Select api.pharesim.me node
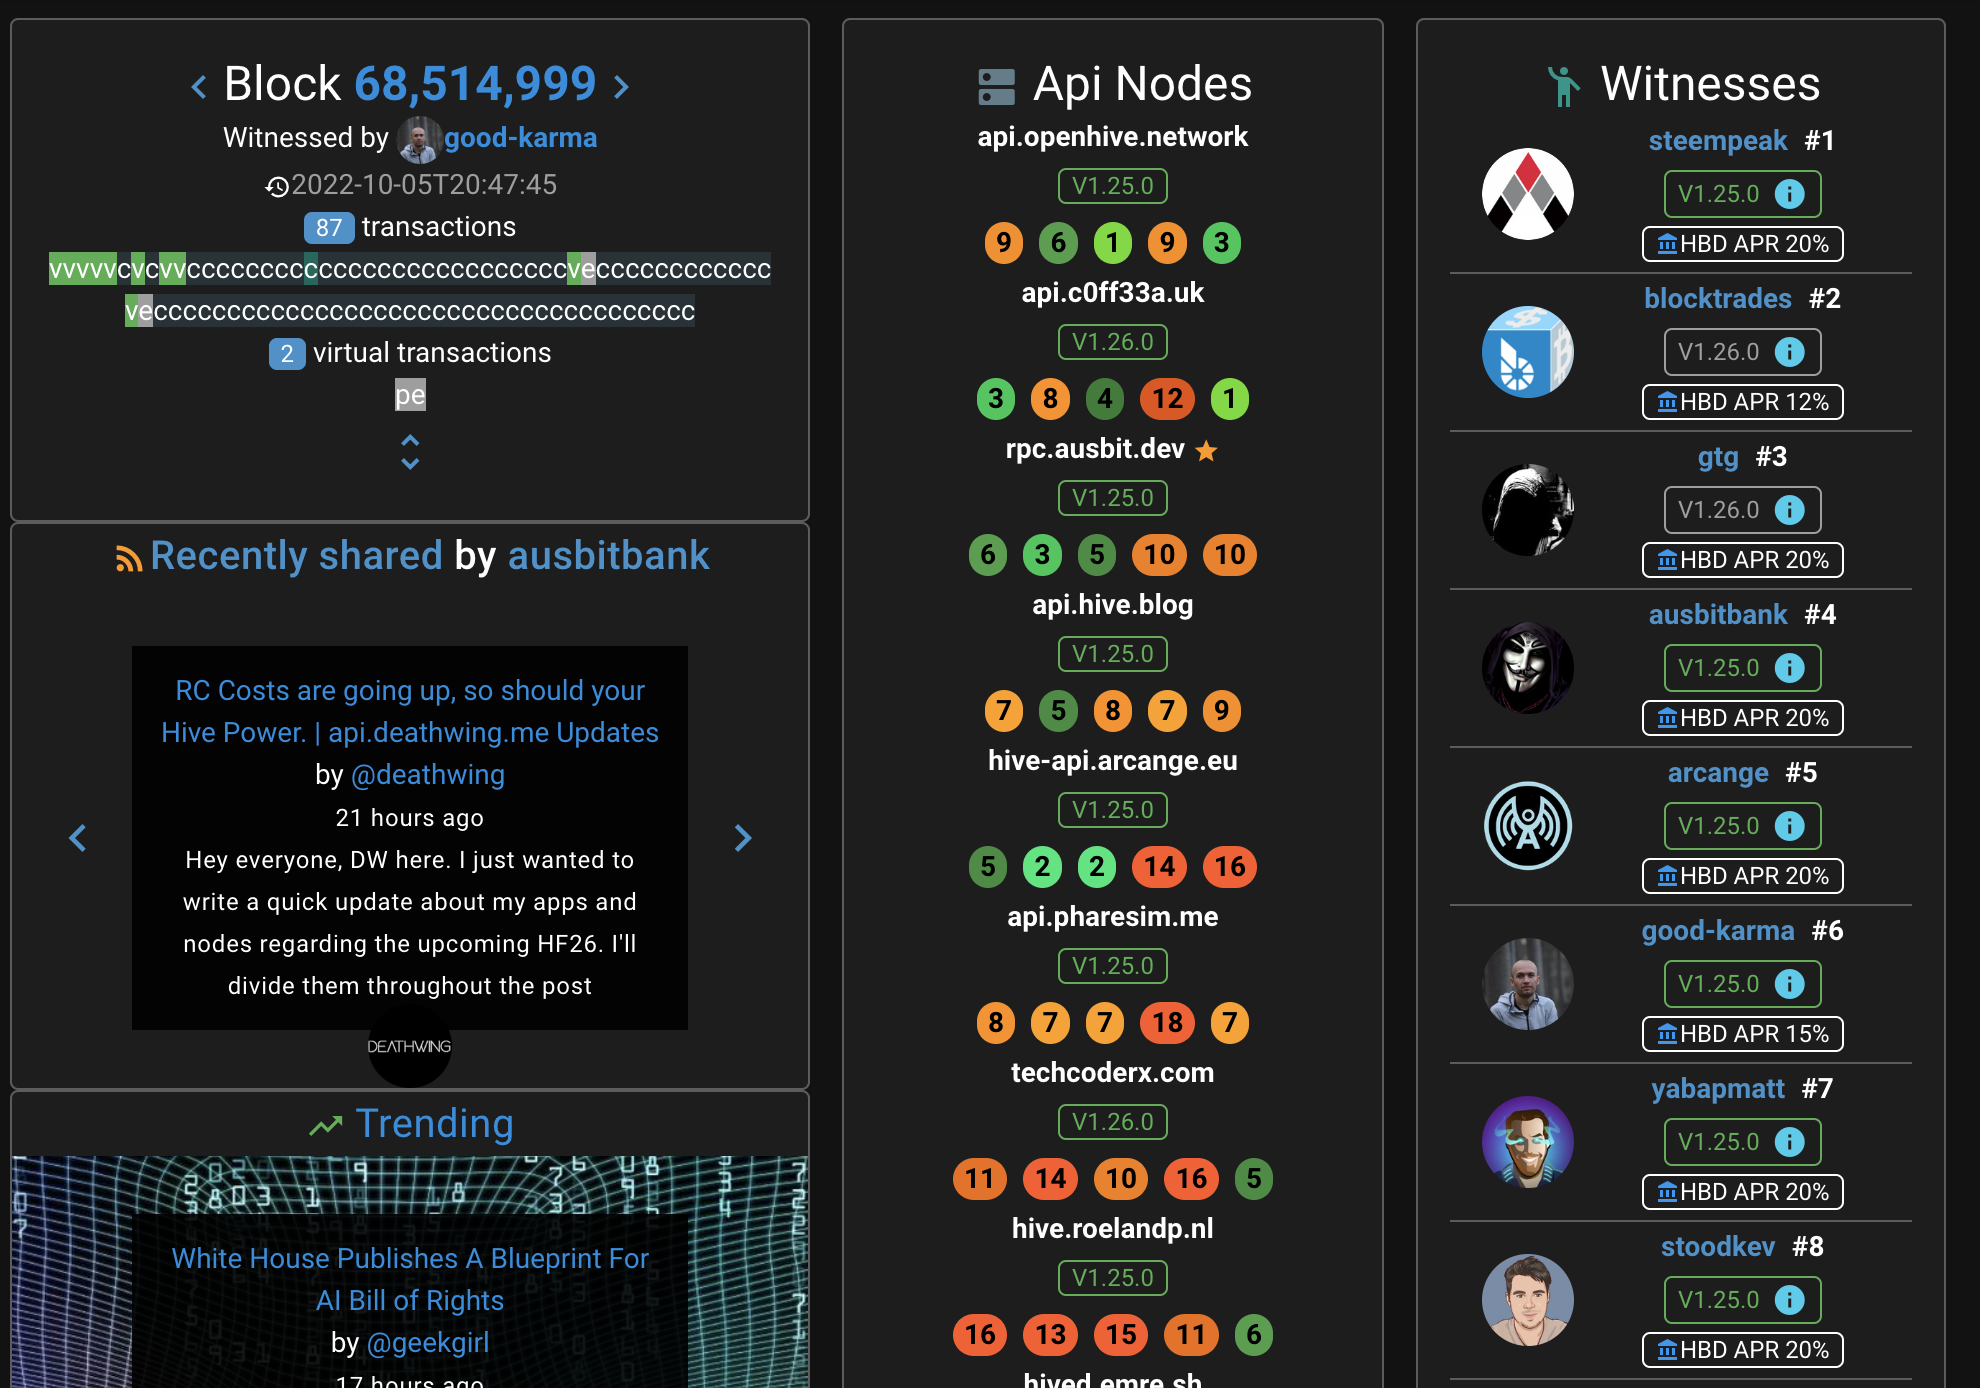The height and width of the screenshot is (1388, 1980). 1113,917
